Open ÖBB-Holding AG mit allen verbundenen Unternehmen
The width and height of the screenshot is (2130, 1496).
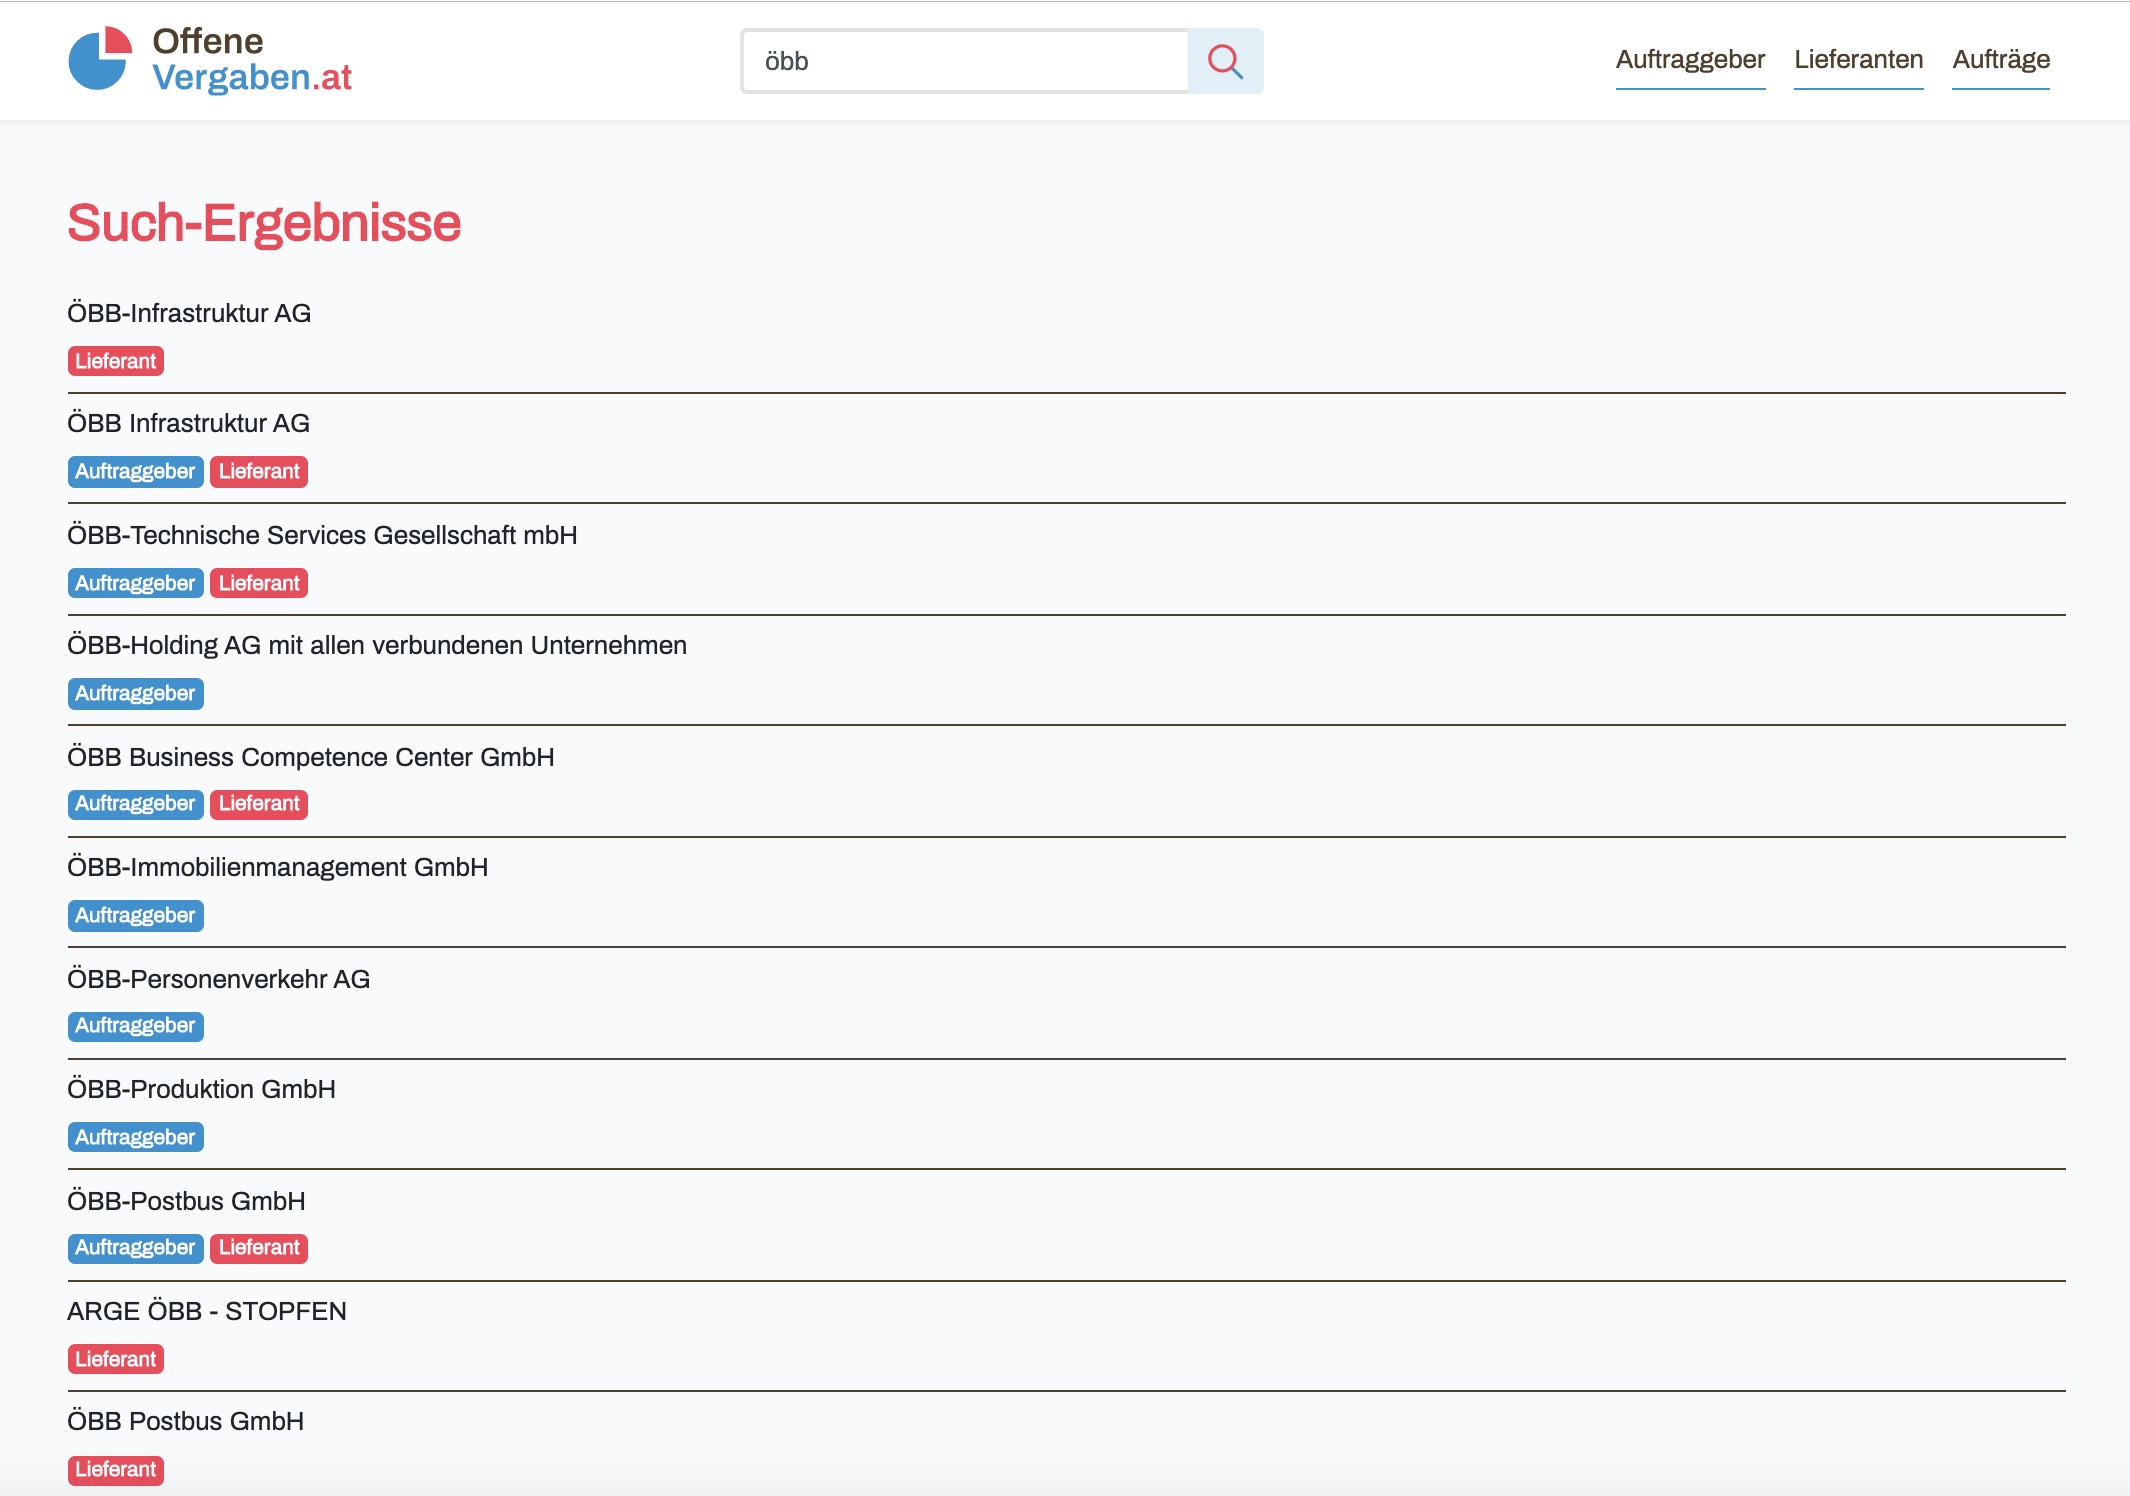377,645
